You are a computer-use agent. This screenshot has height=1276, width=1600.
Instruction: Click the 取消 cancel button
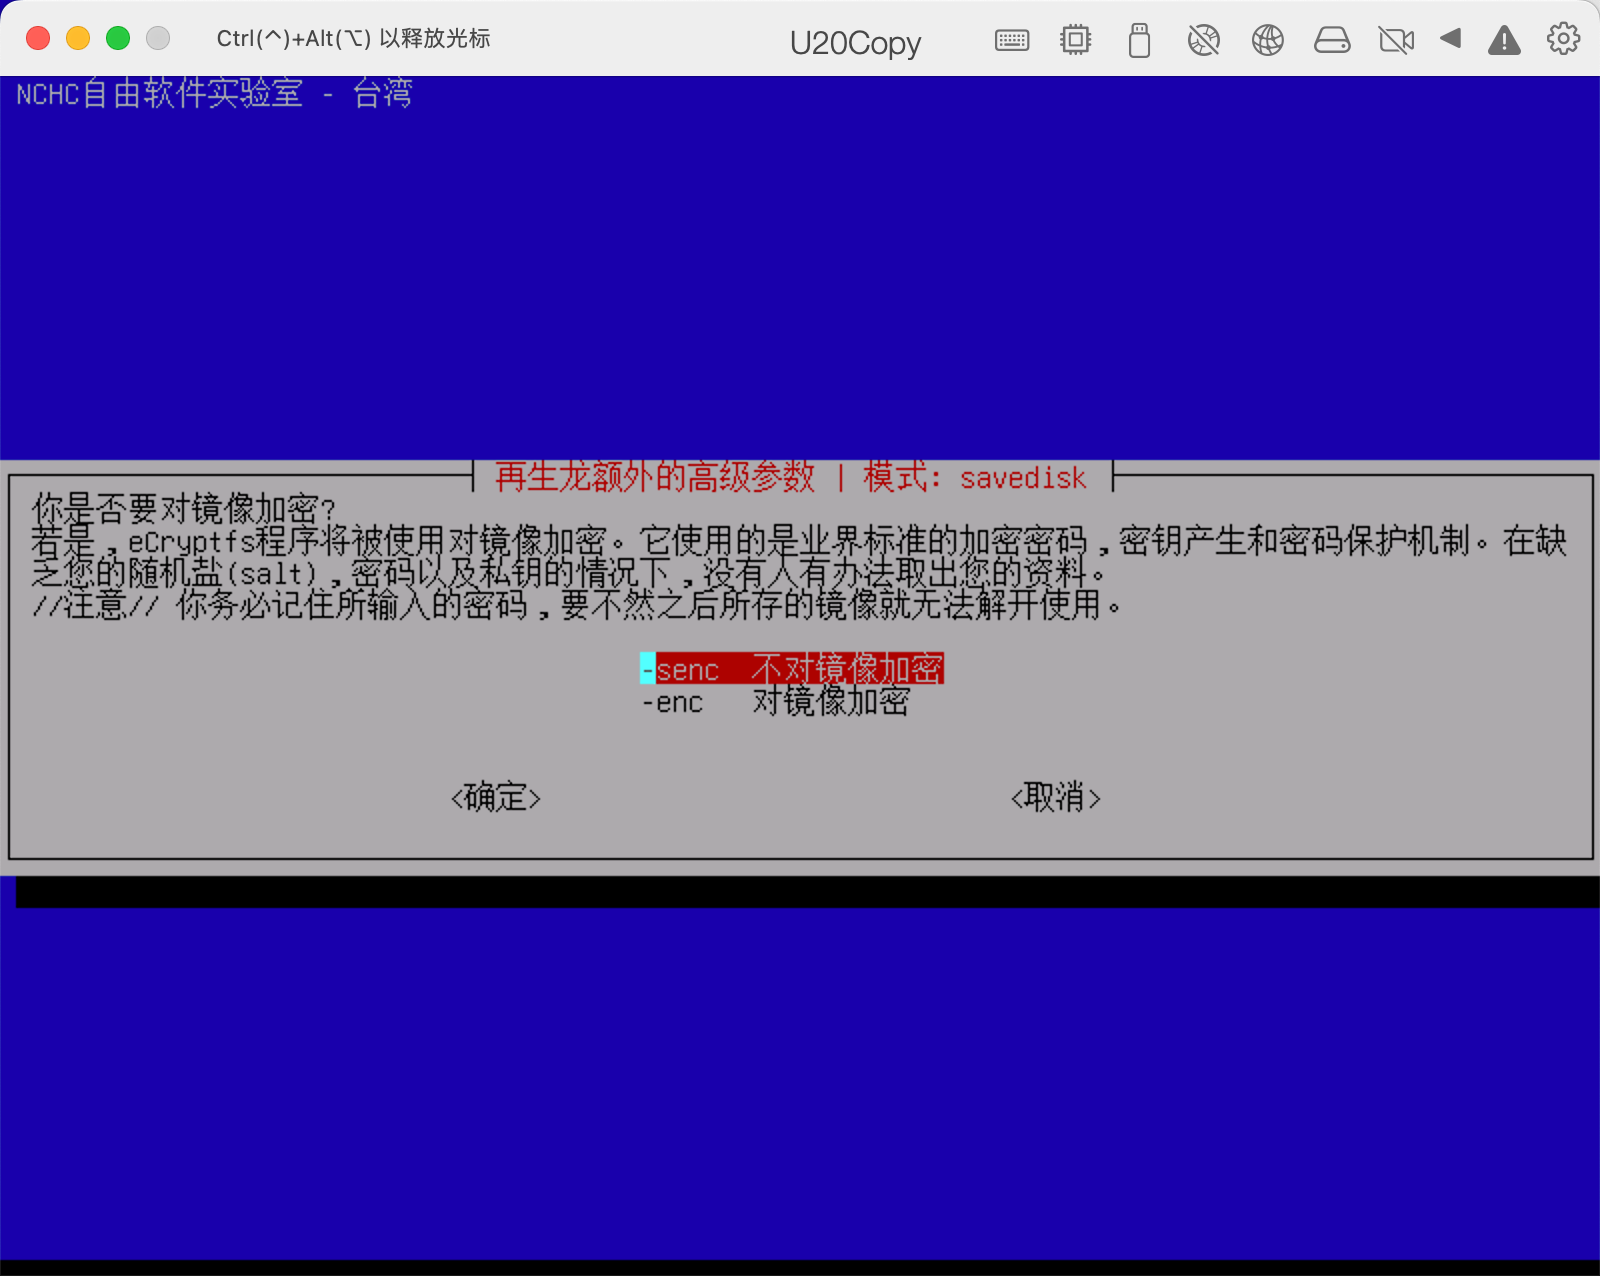click(x=1057, y=798)
